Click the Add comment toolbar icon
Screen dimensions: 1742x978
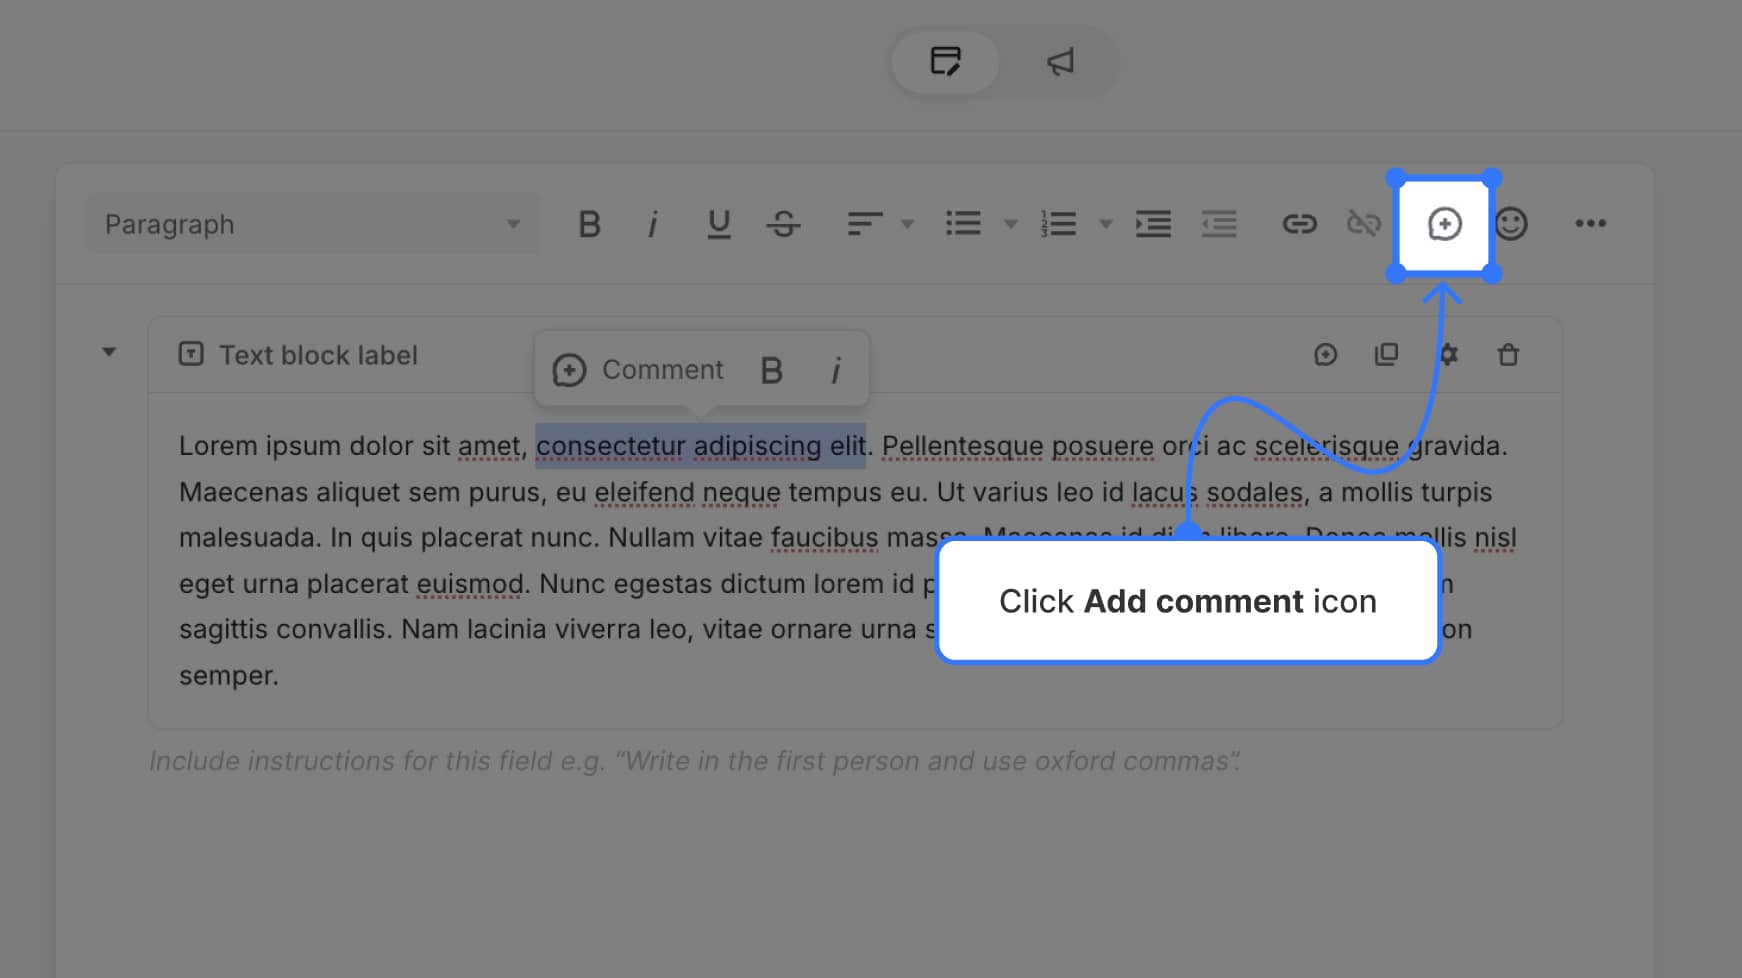tap(1444, 225)
